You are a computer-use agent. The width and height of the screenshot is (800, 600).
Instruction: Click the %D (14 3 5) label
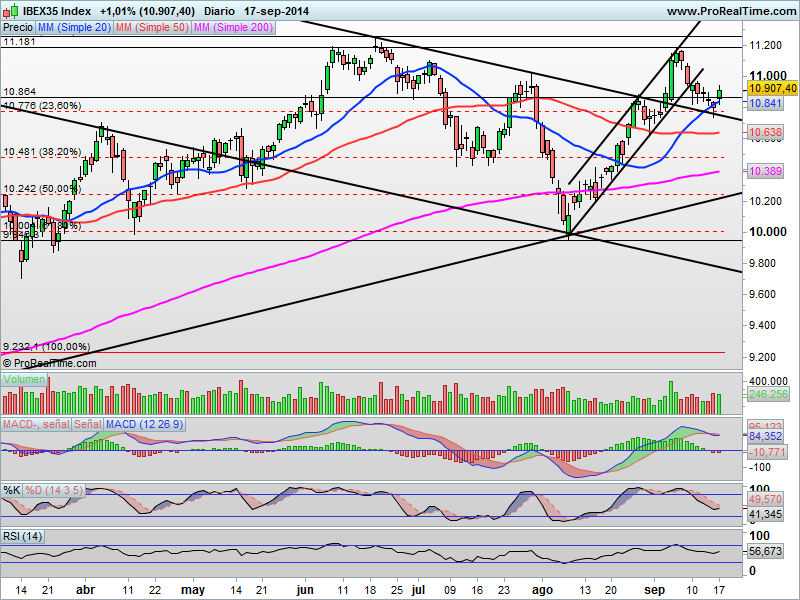click(54, 491)
